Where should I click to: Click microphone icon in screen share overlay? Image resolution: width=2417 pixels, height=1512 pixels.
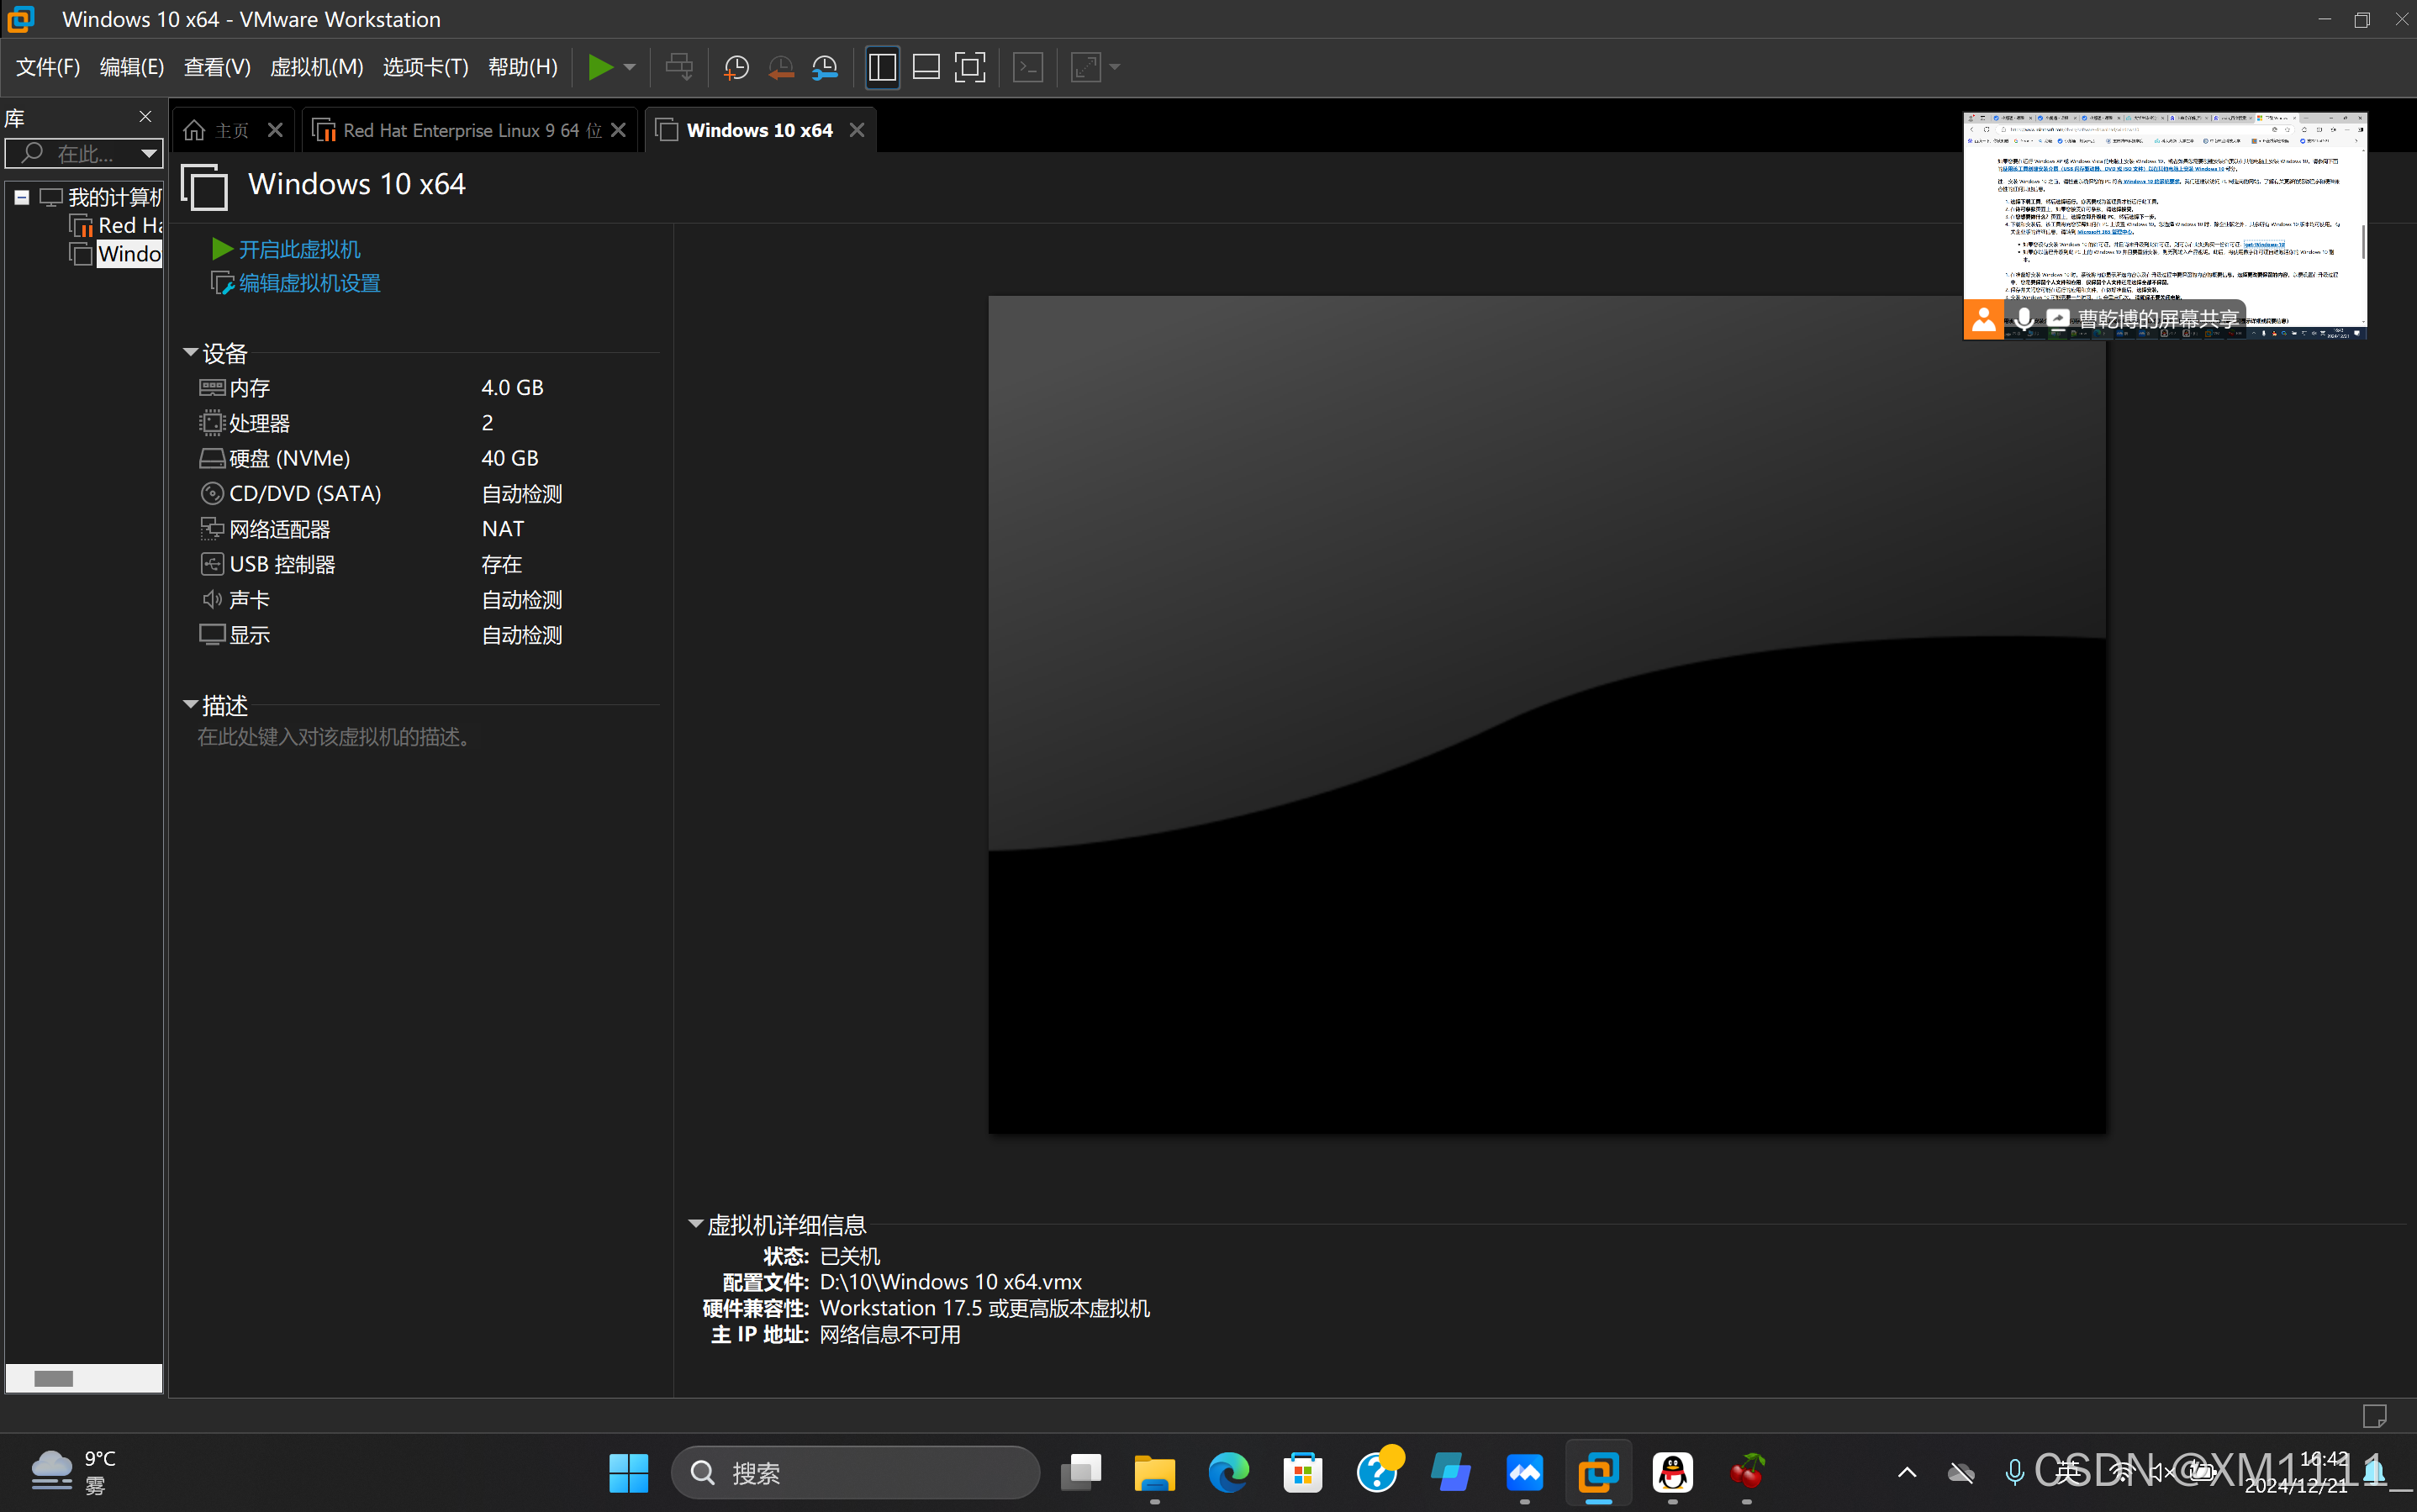coord(2024,319)
